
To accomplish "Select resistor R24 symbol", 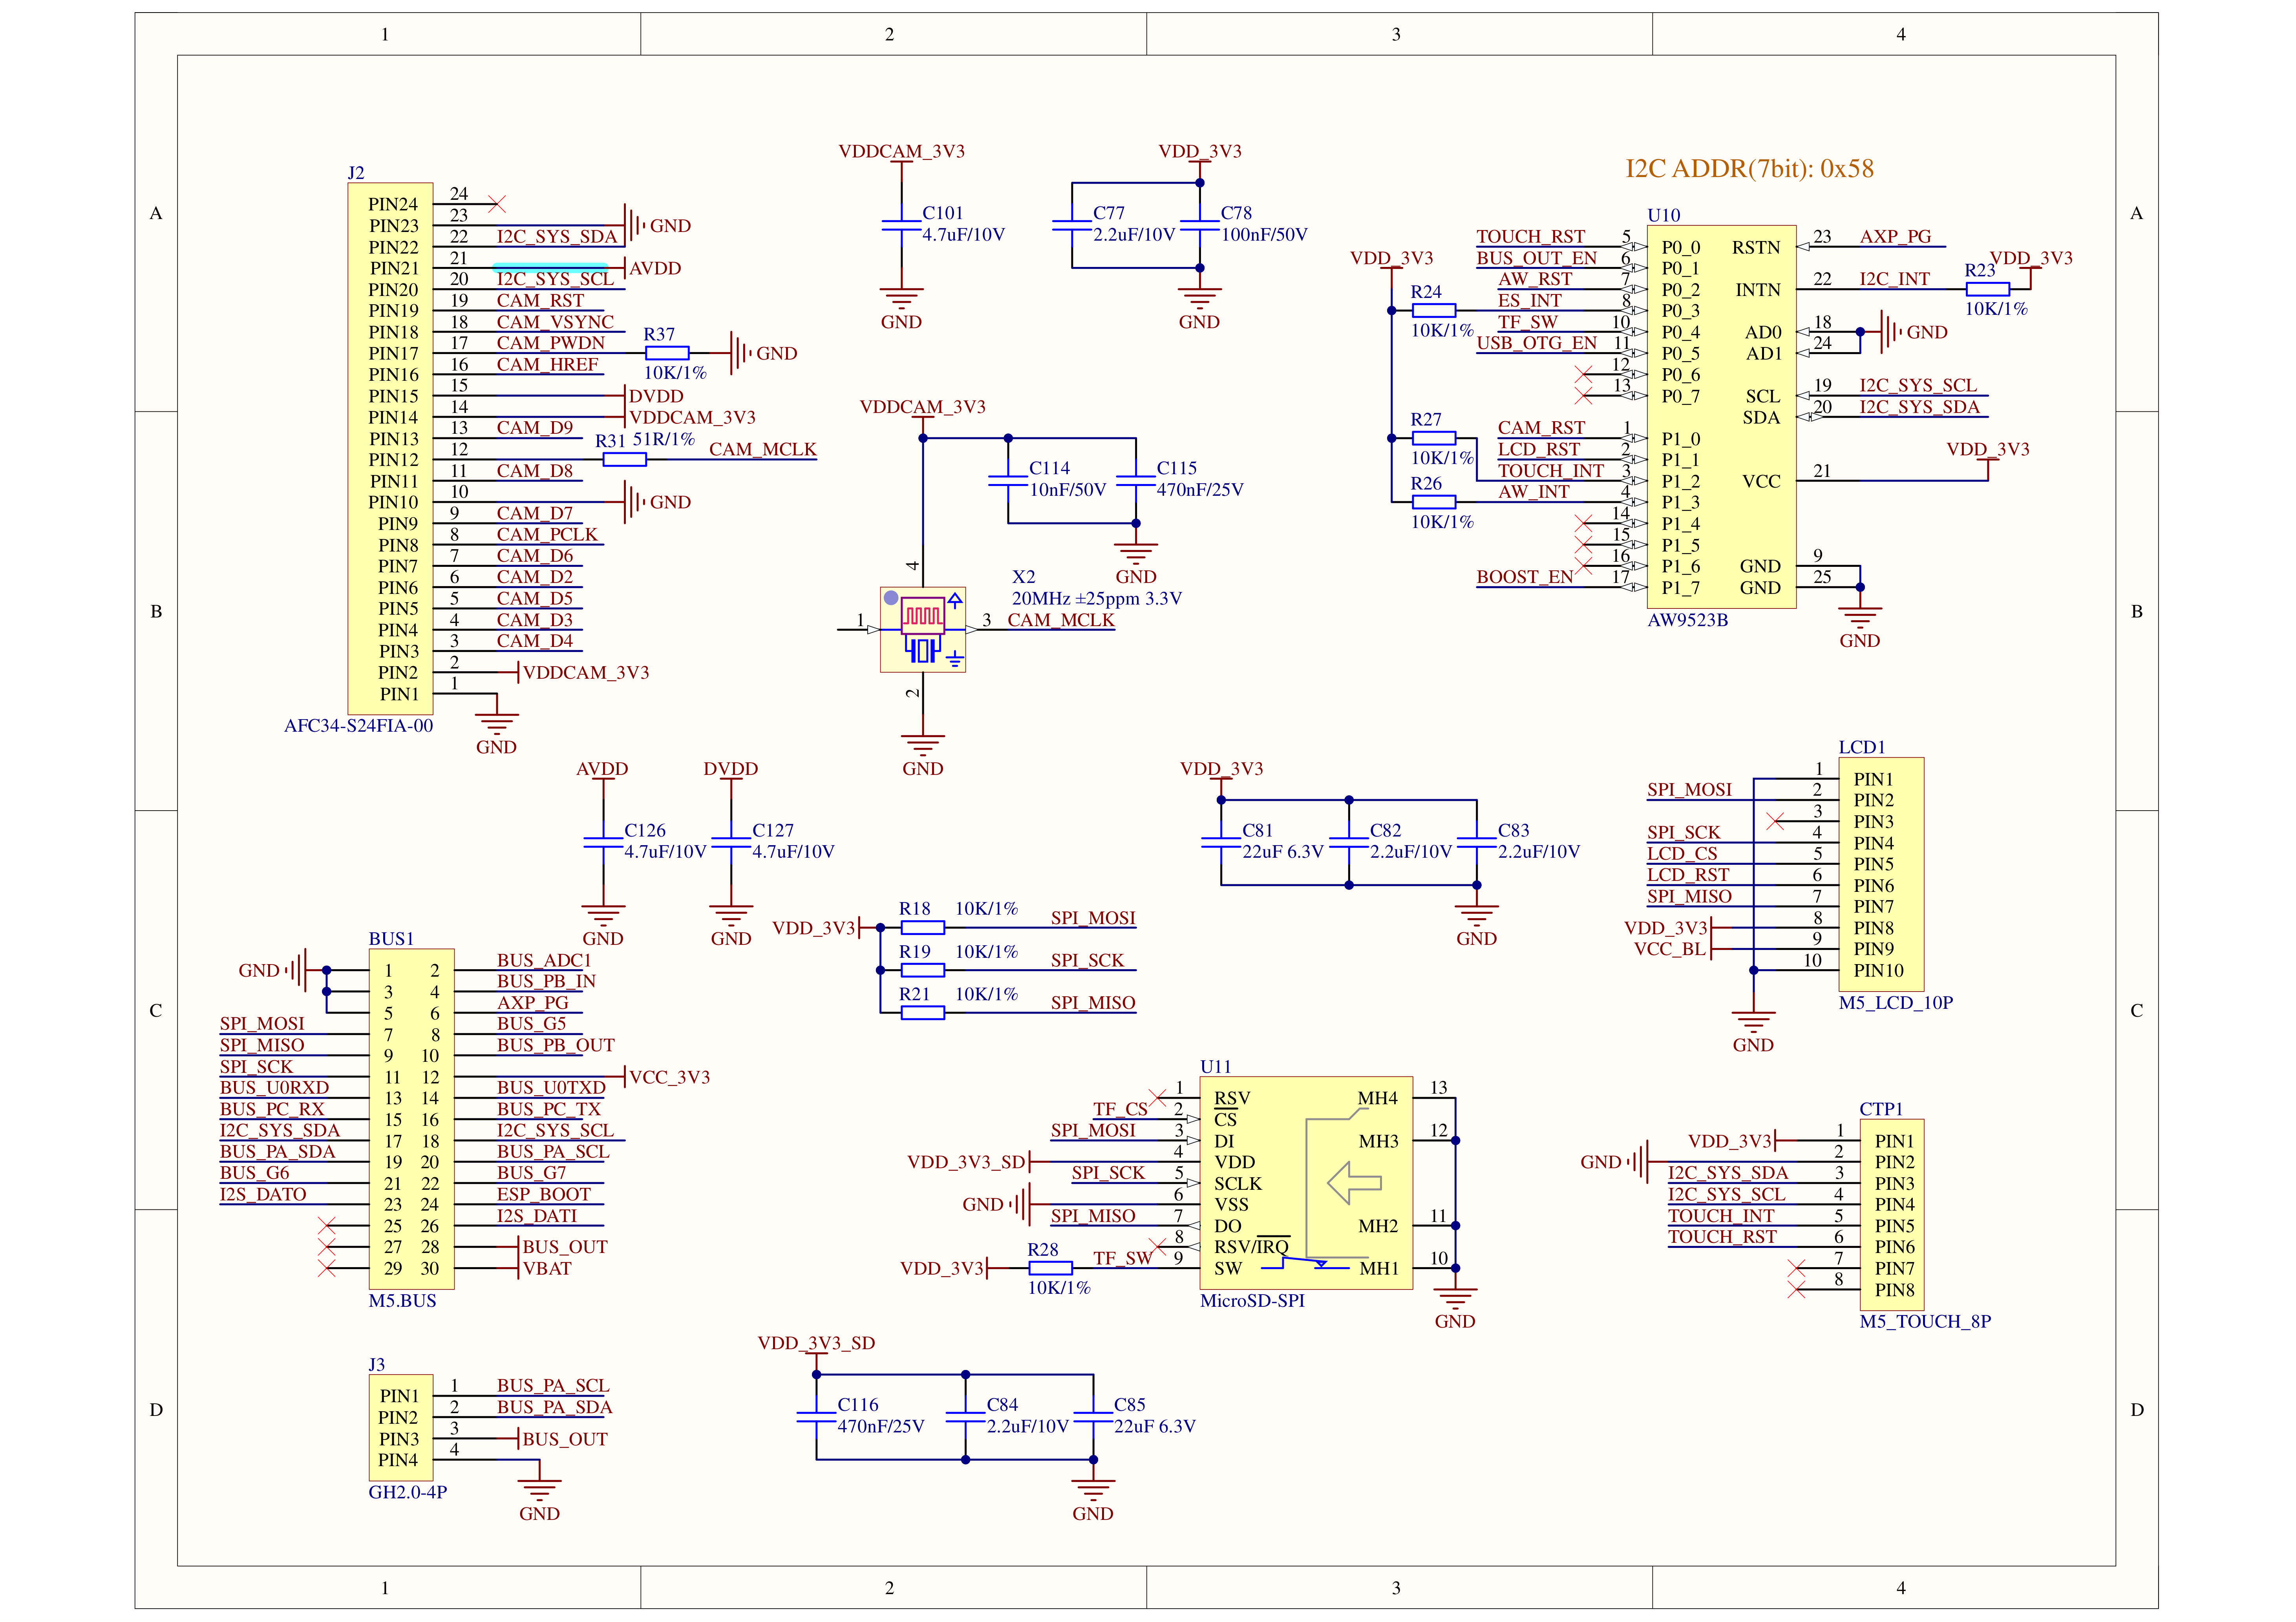I will pyautogui.click(x=1433, y=310).
